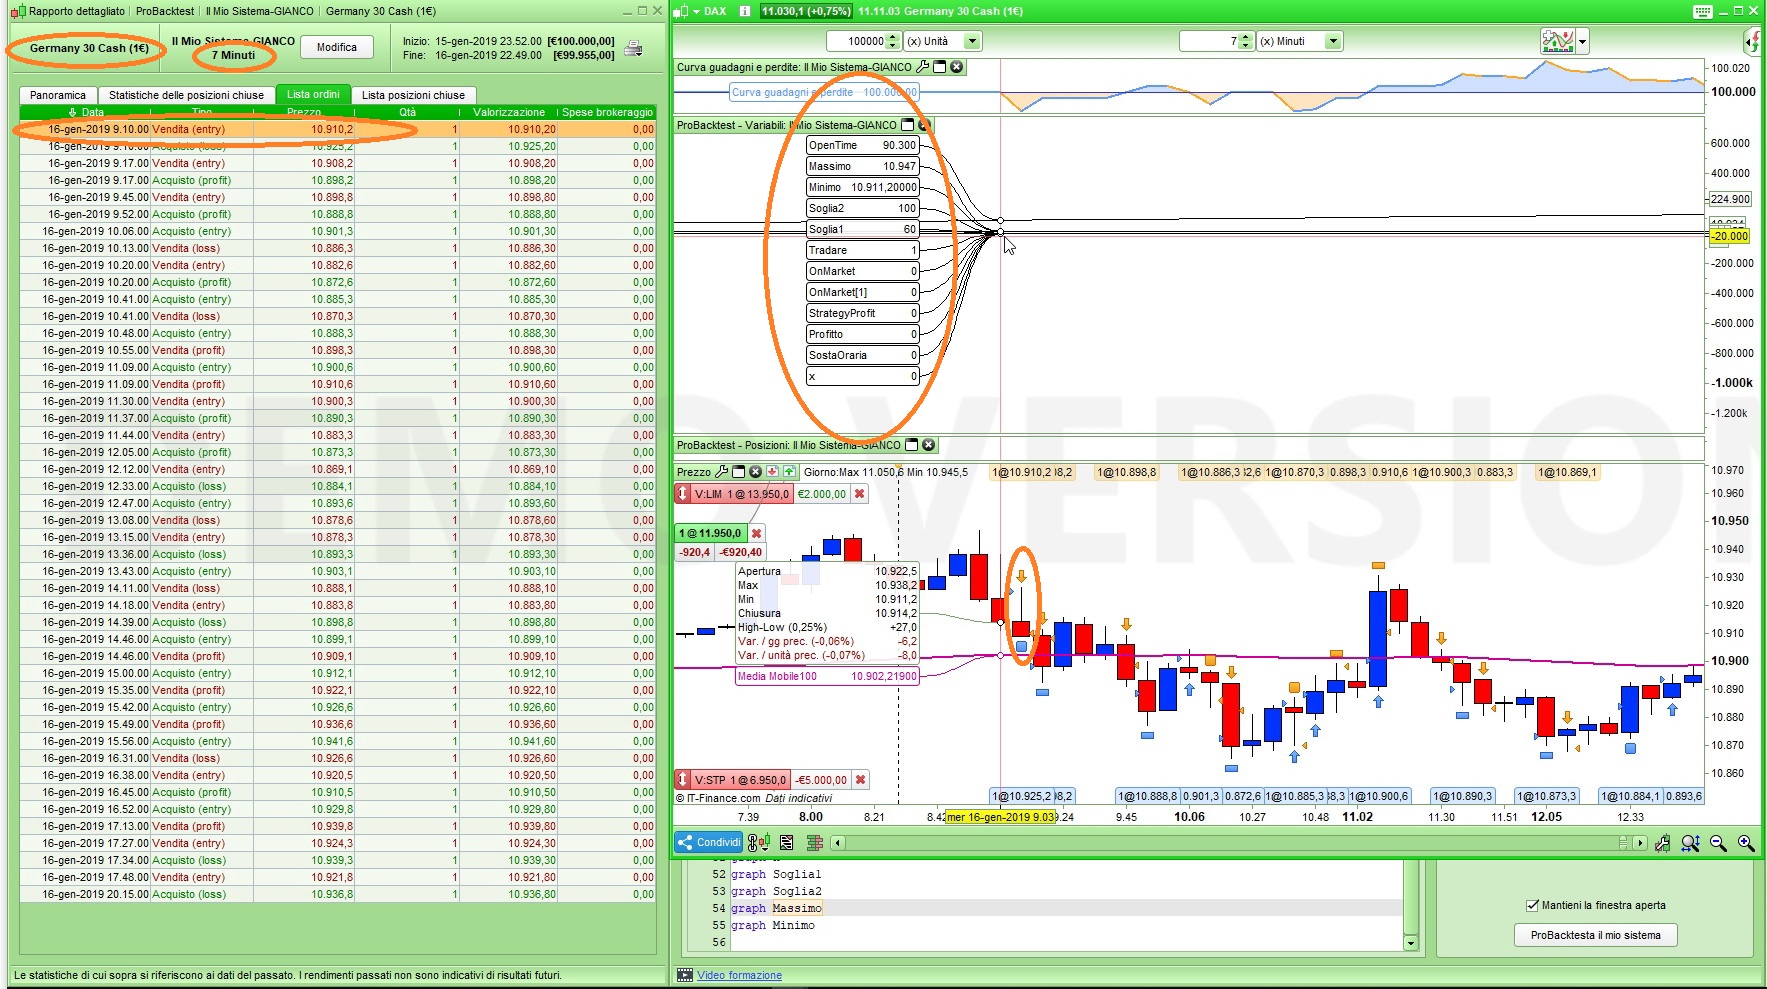This screenshot has width=1767, height=989.
Task: Click the Curva guadagni e perdite value label
Action: tap(824, 92)
